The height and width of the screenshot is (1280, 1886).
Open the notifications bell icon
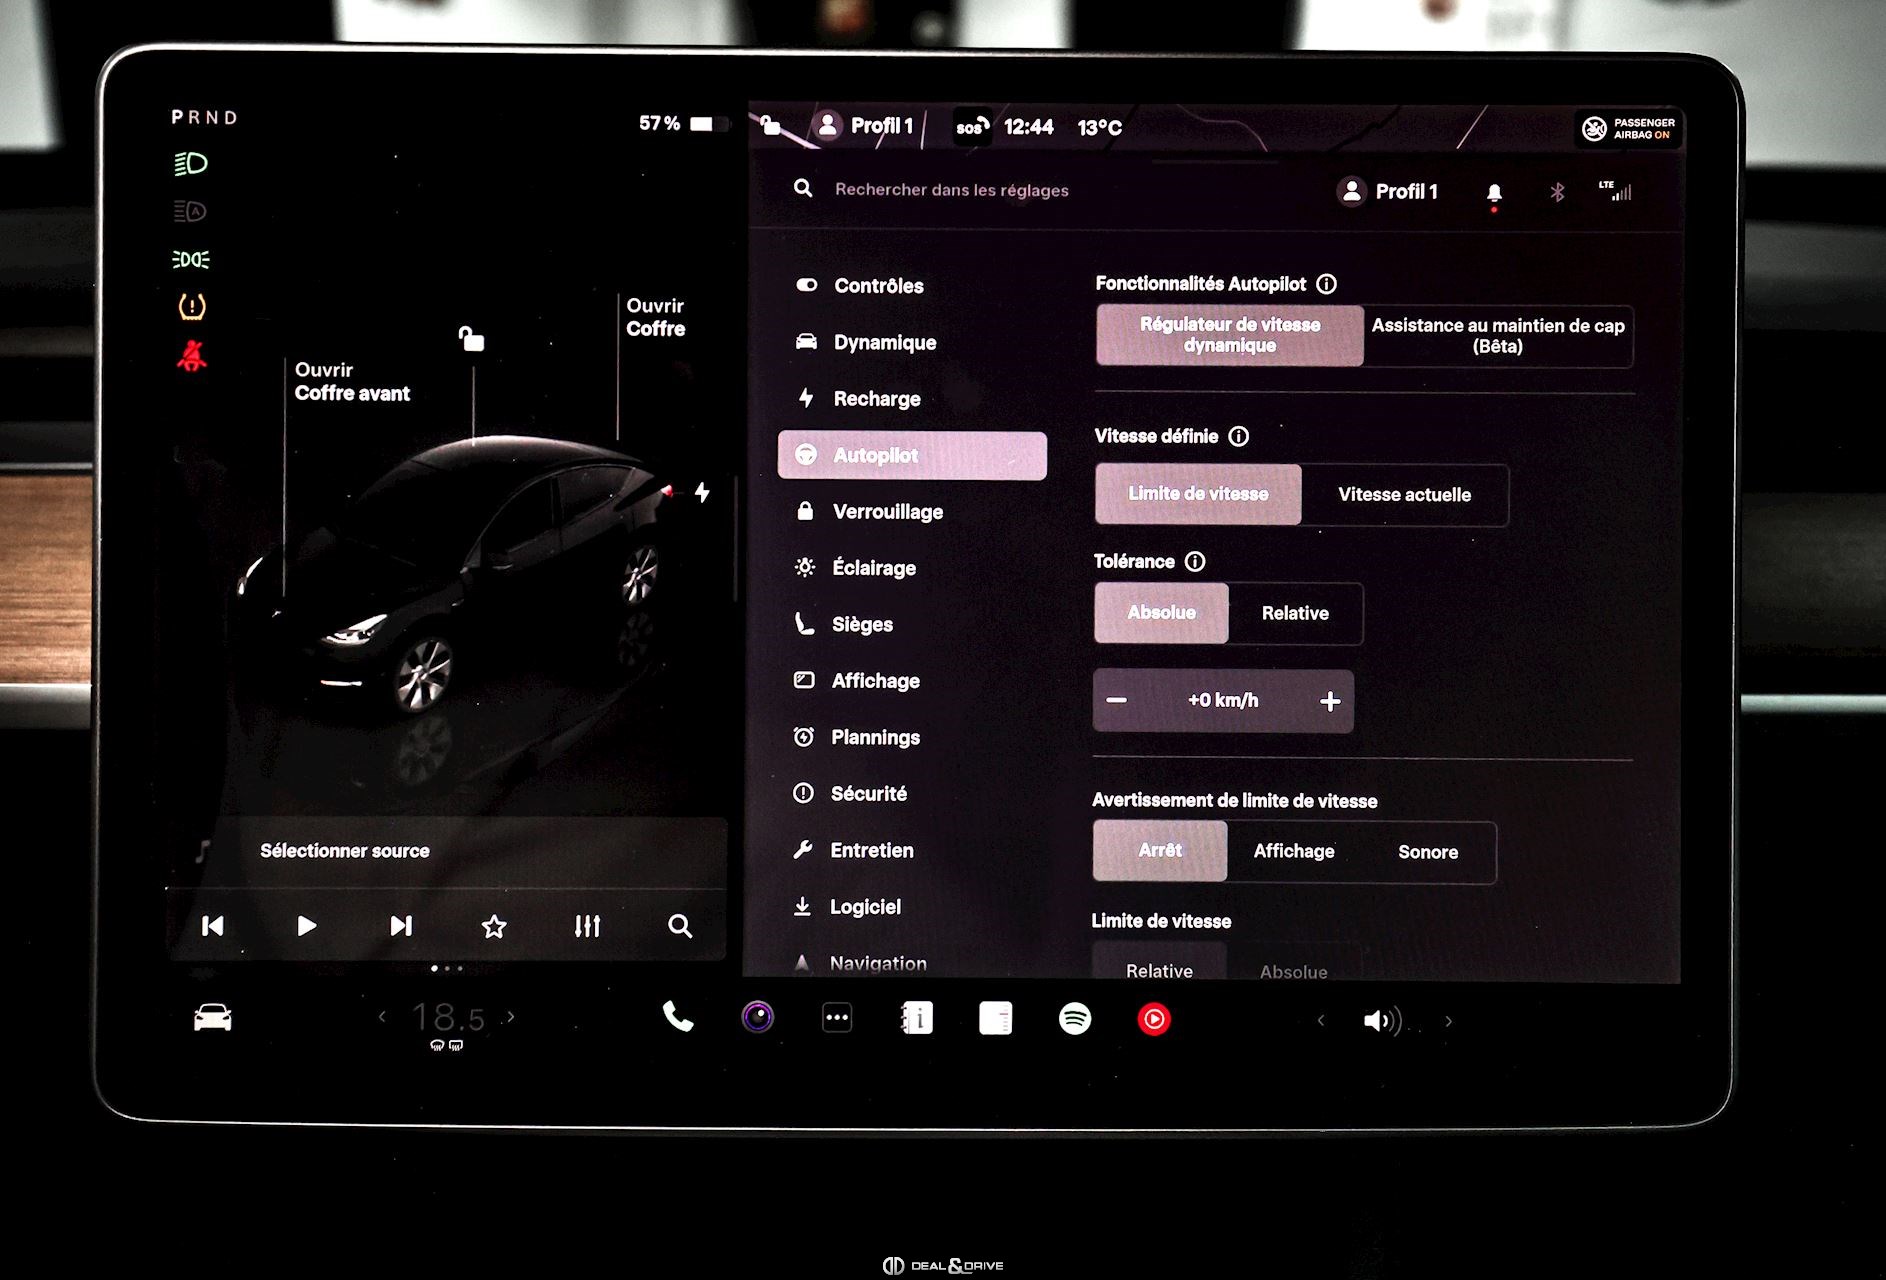1494,193
